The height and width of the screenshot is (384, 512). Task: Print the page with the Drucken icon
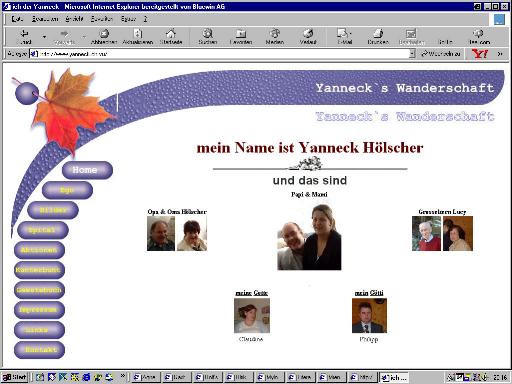[378, 33]
